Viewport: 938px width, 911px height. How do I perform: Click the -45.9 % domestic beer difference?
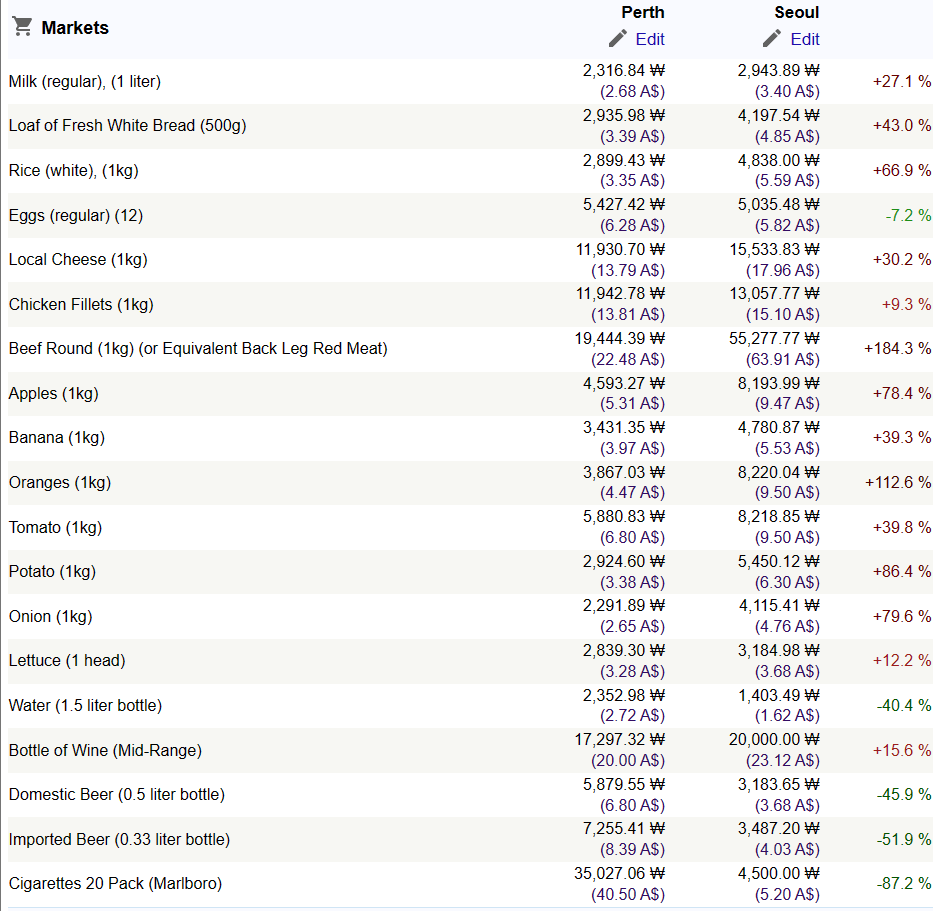[x=903, y=795]
